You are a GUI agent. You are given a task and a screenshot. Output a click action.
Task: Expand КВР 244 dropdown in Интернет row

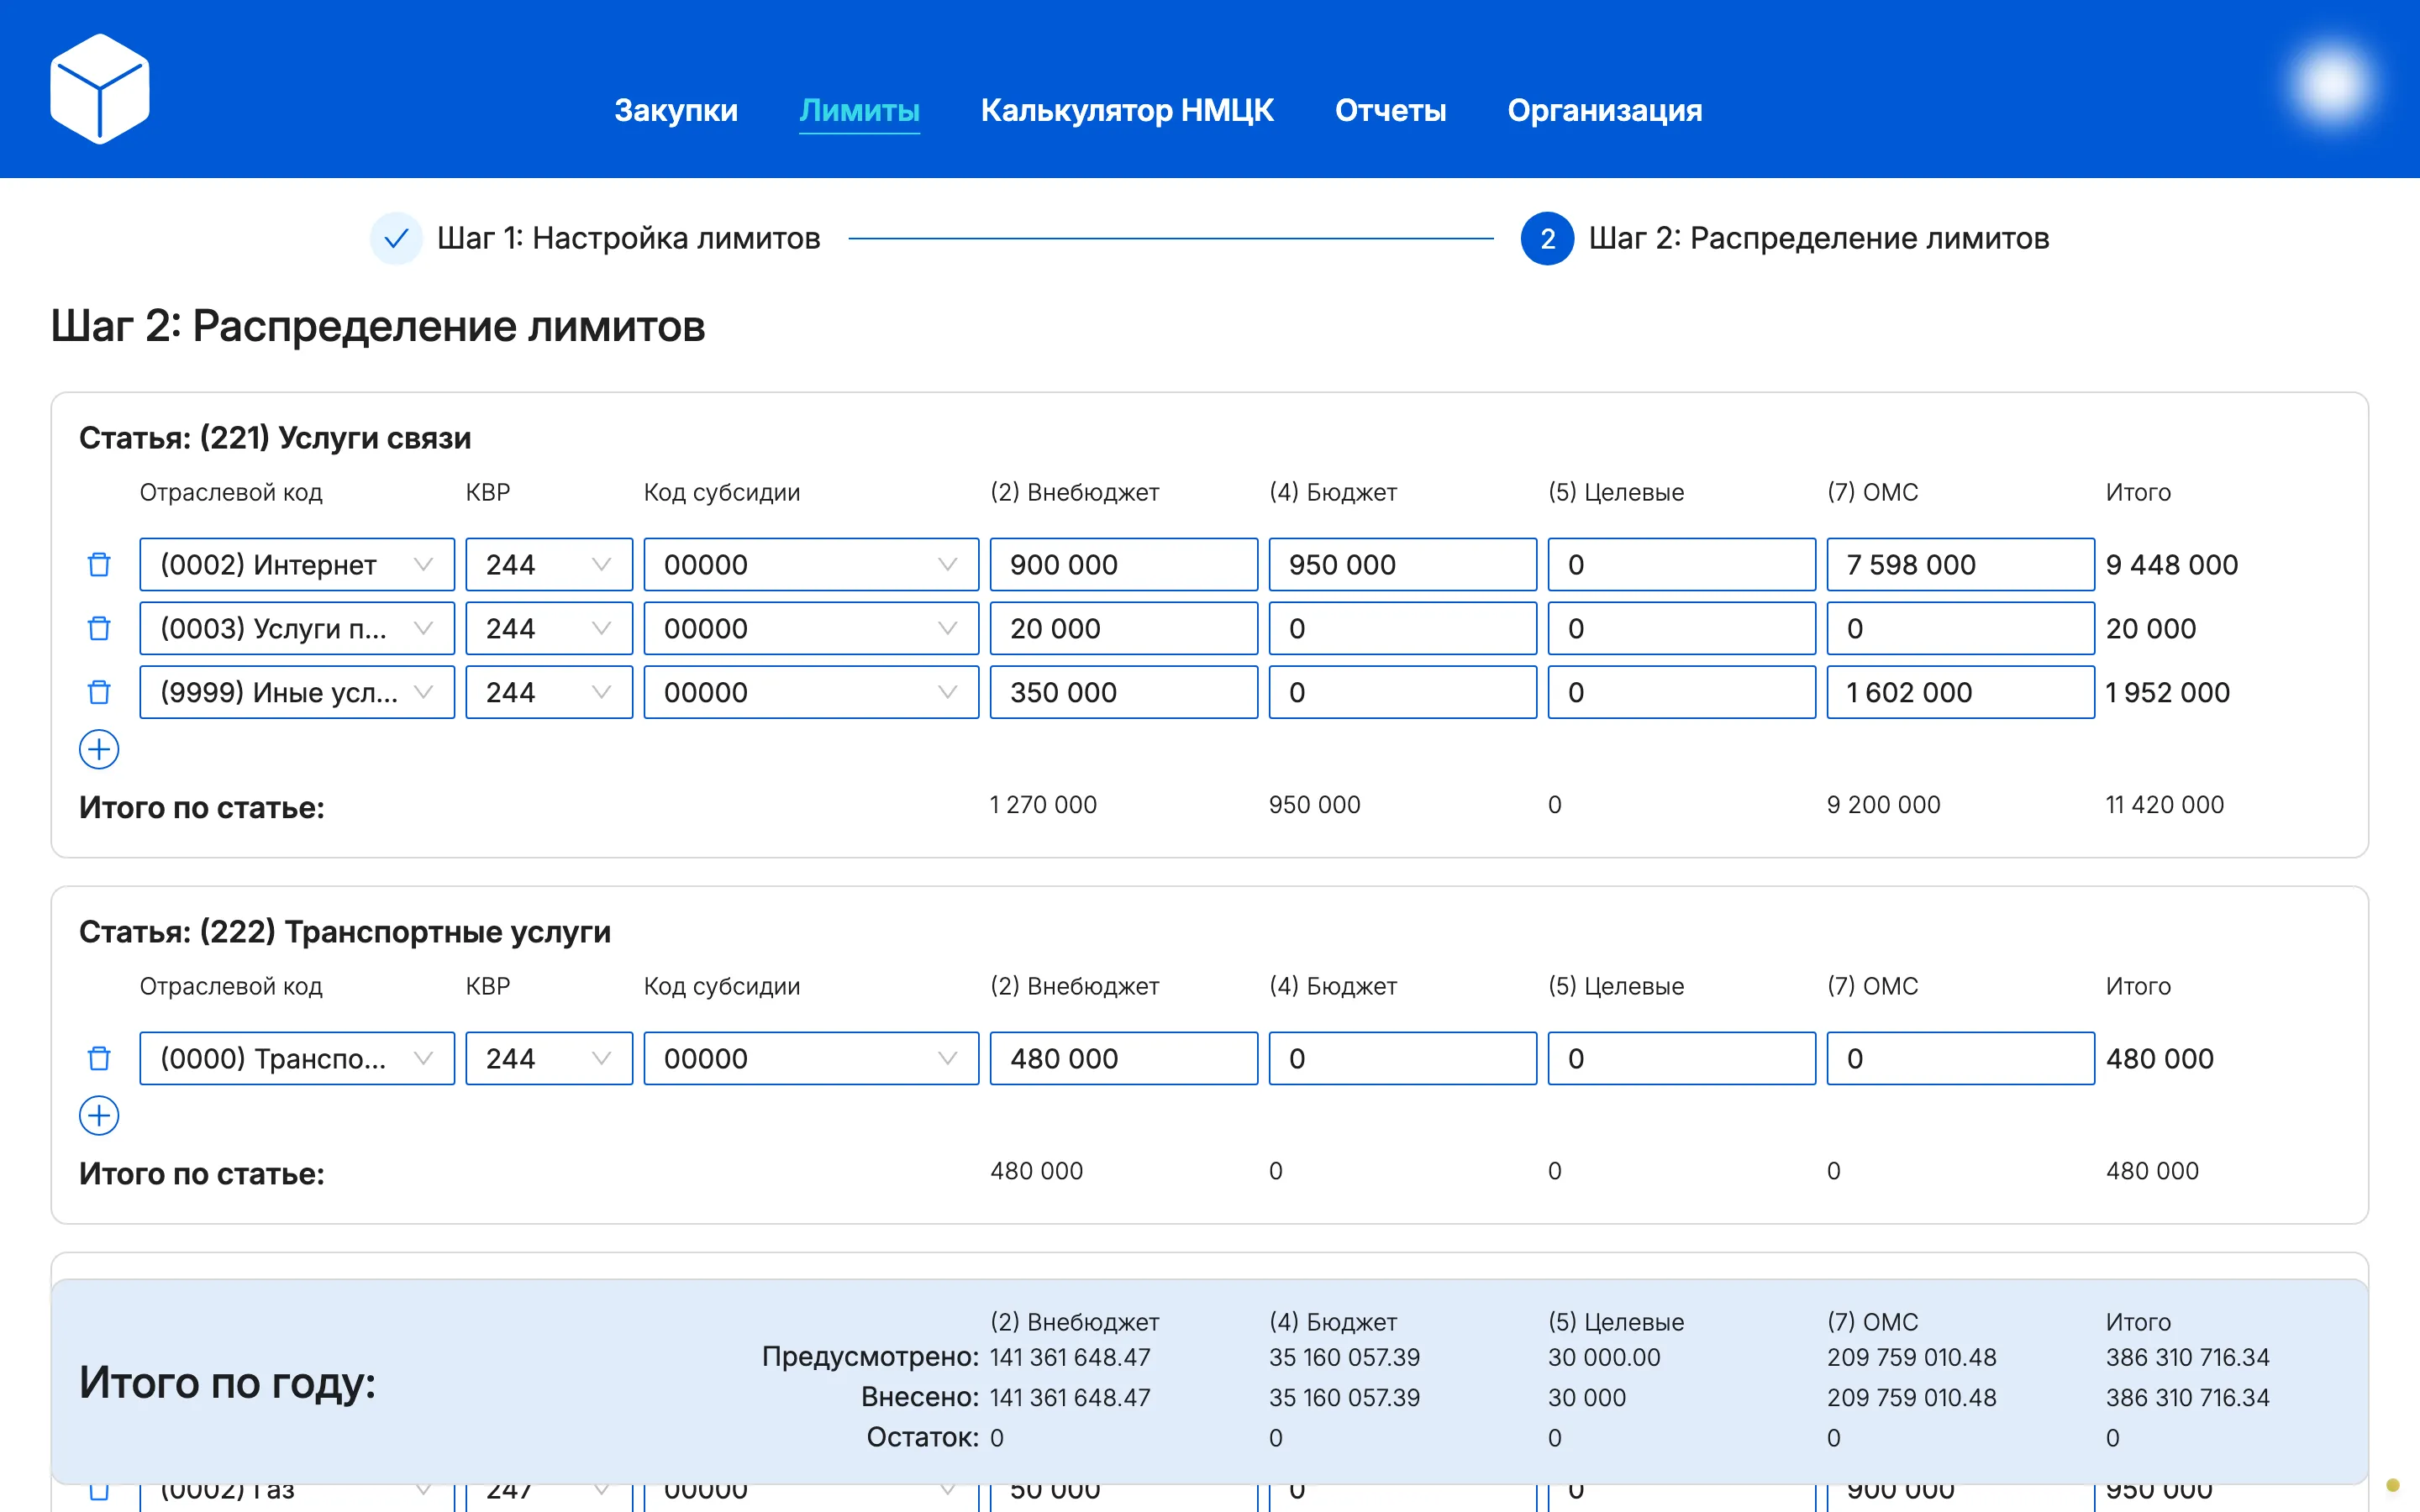click(x=549, y=564)
